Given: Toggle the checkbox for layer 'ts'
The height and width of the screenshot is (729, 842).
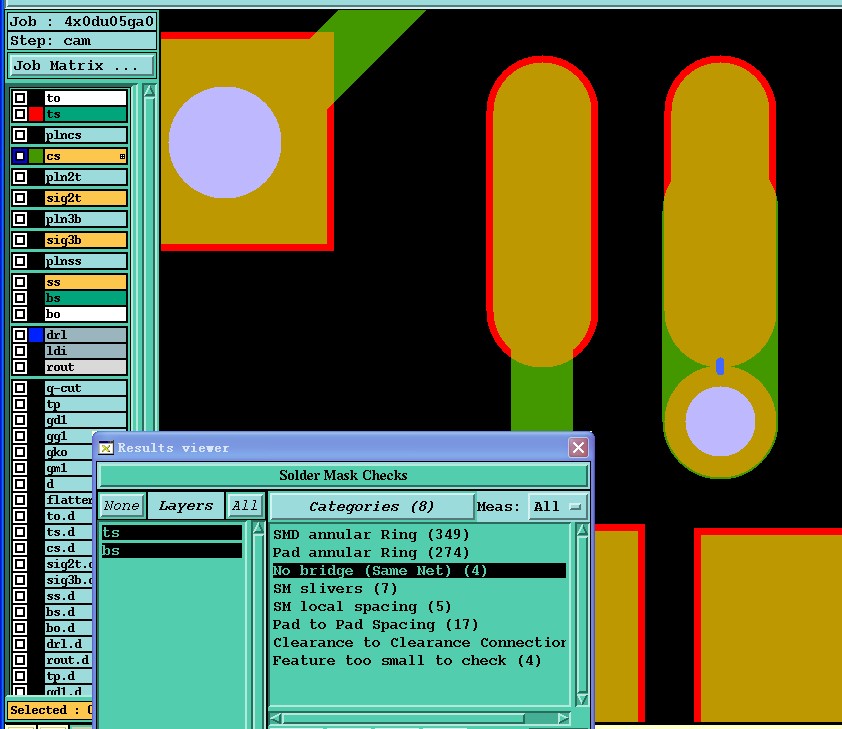Looking at the screenshot, I should 20,114.
